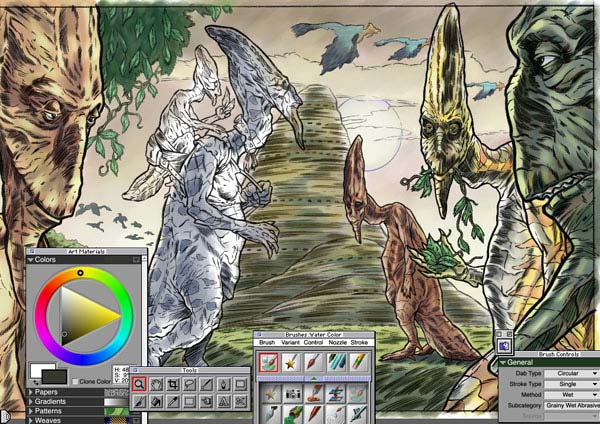Choose the faded star brush in drawer
Viewport: 600px width, 424px height.
click(271, 395)
